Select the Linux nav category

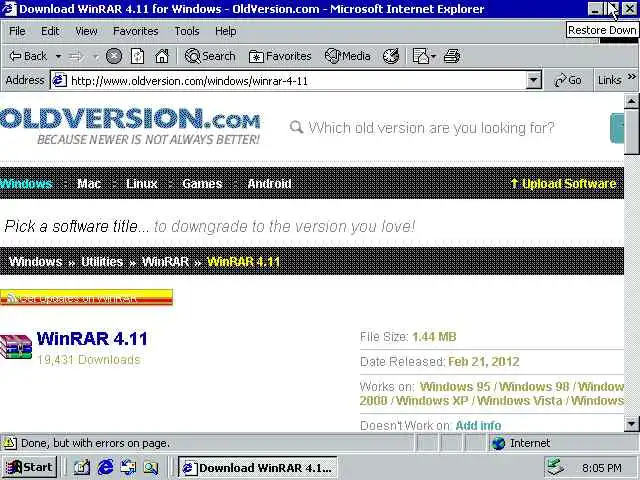pos(142,184)
